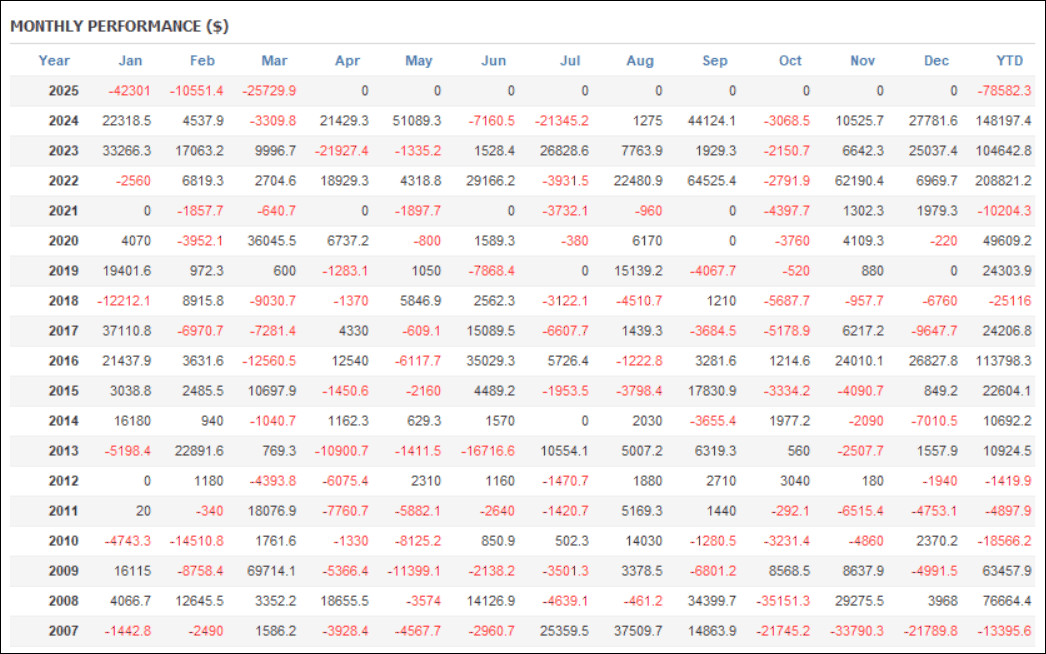Viewport: 1046px width, 654px height.
Task: Click the -78582.3 YTD value for 2025
Action: pyautogui.click(x=1005, y=91)
